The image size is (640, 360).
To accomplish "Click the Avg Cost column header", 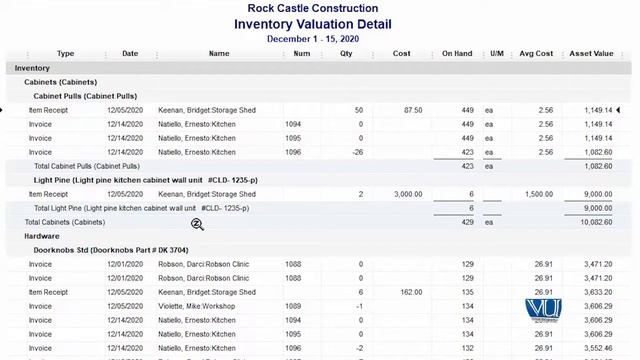I will pos(536,53).
